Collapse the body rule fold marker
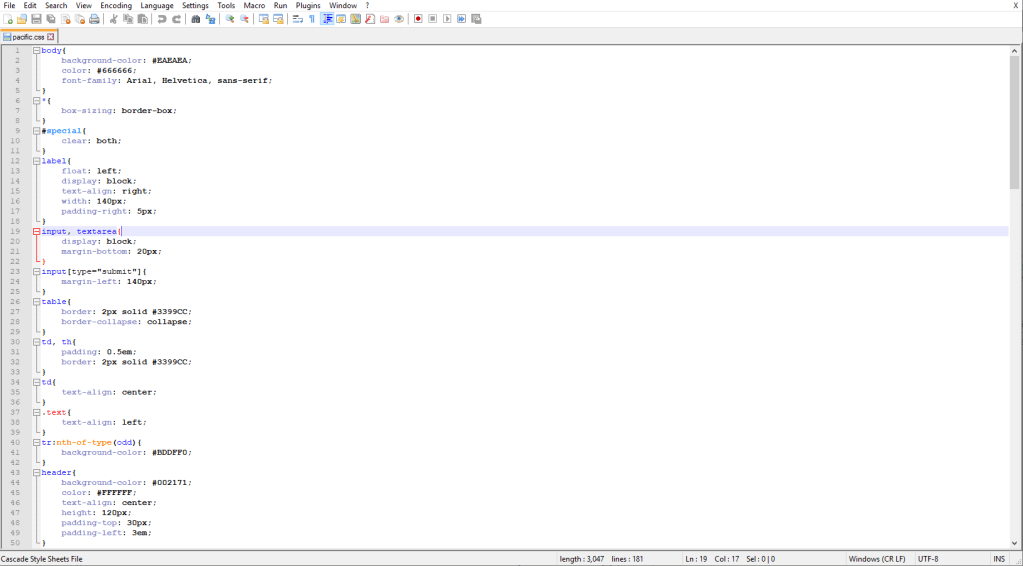The height and width of the screenshot is (566, 1023). (x=37, y=50)
